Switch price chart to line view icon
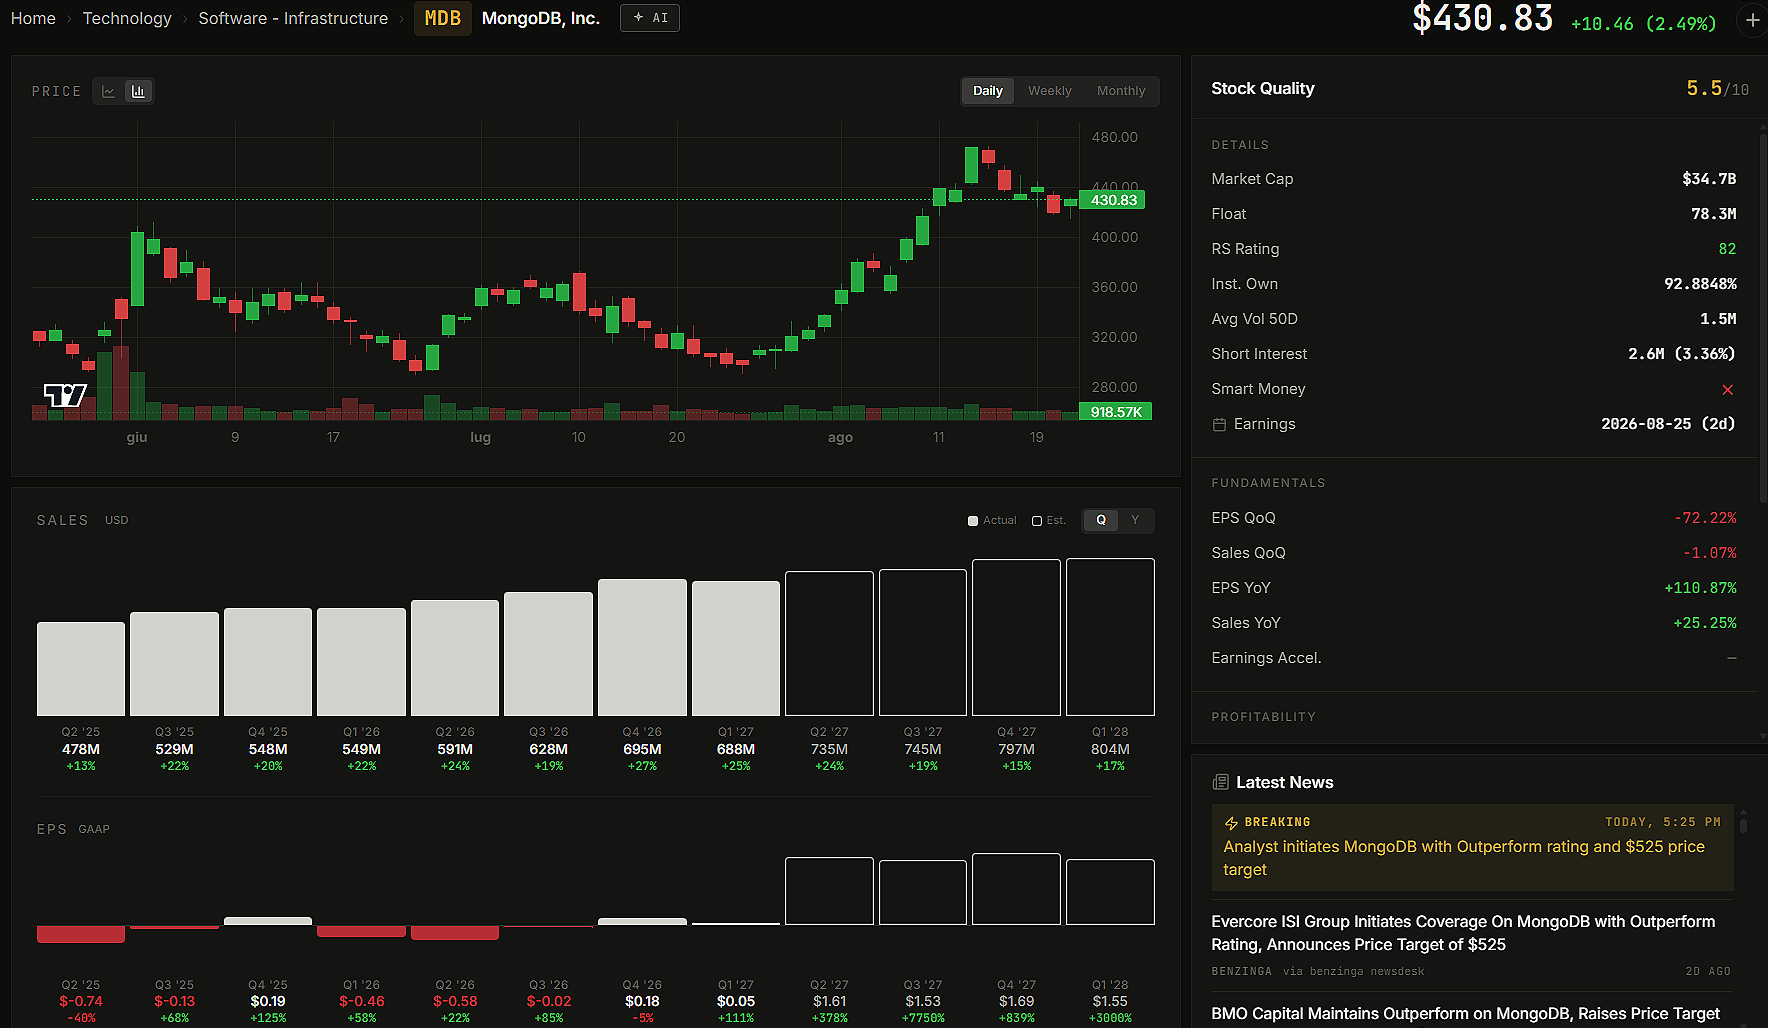This screenshot has height=1028, width=1768. (x=109, y=91)
